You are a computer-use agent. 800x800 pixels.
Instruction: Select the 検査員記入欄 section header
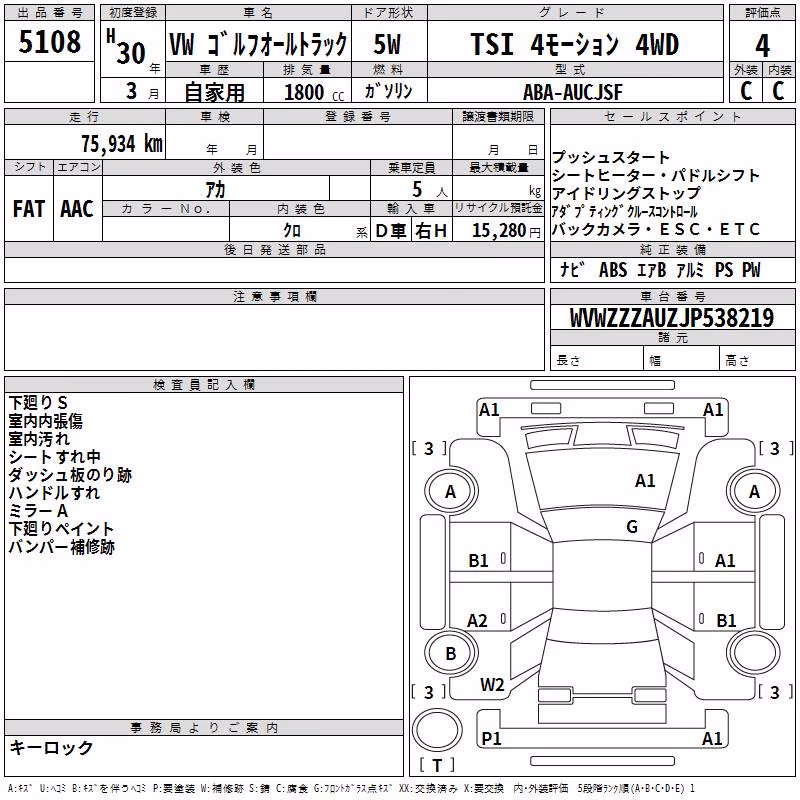[x=204, y=385]
